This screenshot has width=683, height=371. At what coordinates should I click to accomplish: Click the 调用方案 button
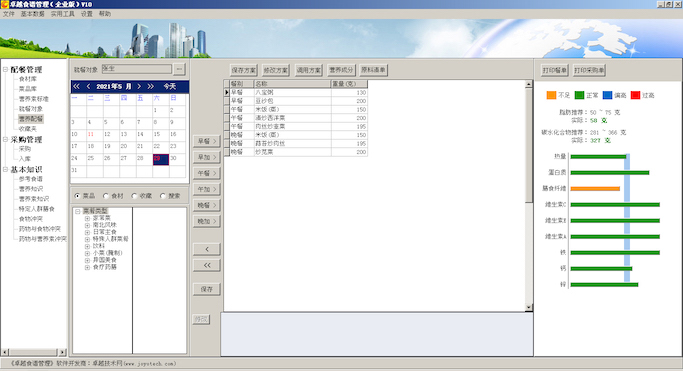308,70
